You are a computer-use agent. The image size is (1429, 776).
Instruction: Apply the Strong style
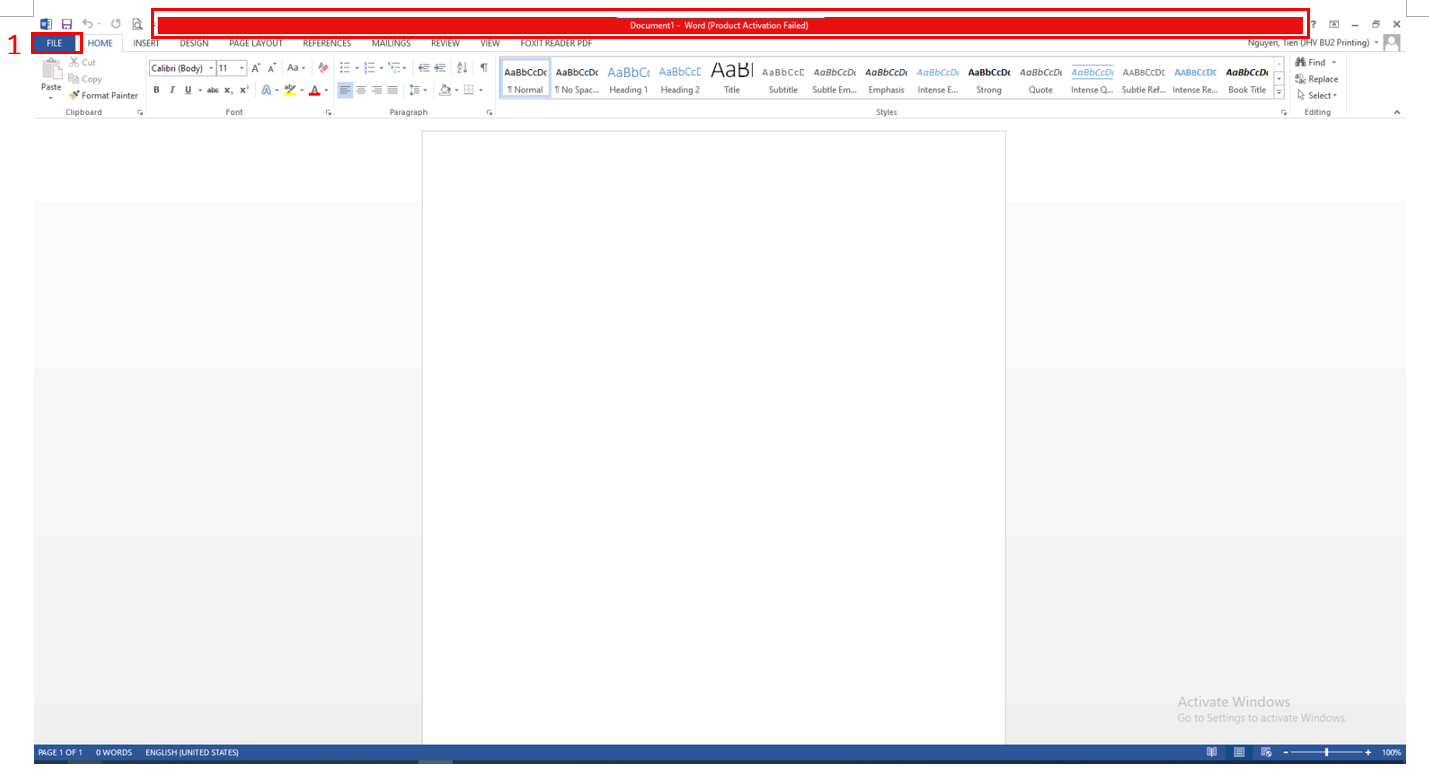coord(989,80)
